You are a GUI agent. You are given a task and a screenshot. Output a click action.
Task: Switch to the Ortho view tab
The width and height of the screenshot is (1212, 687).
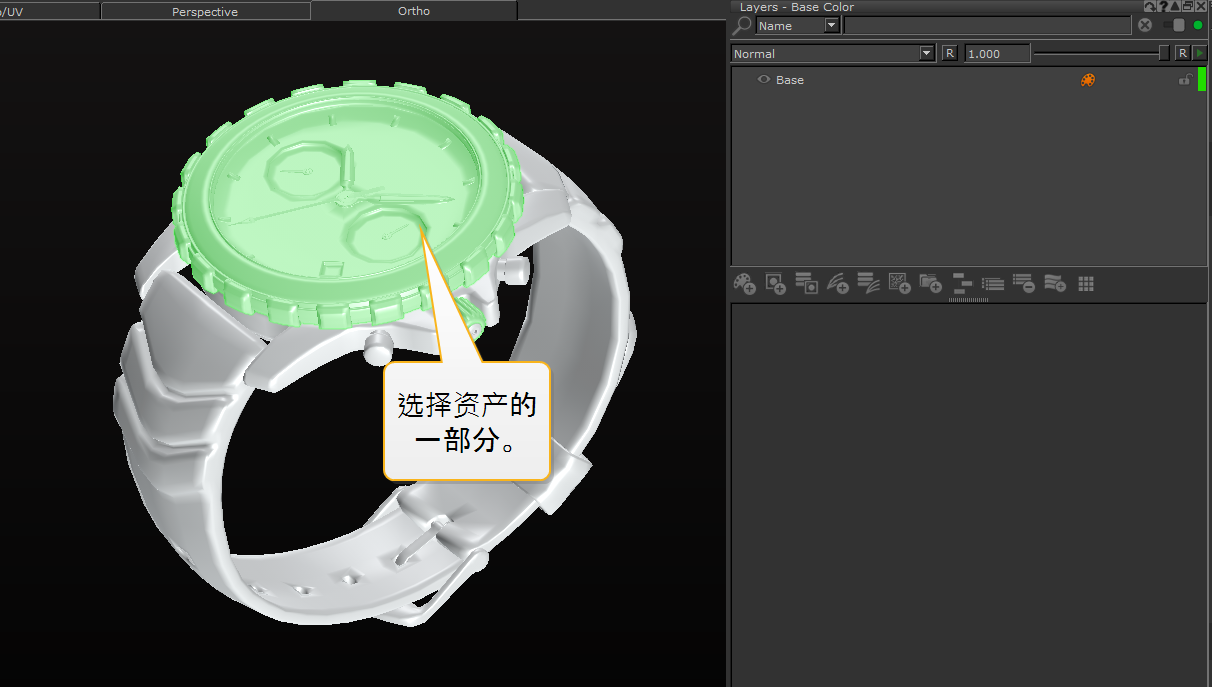pos(413,11)
